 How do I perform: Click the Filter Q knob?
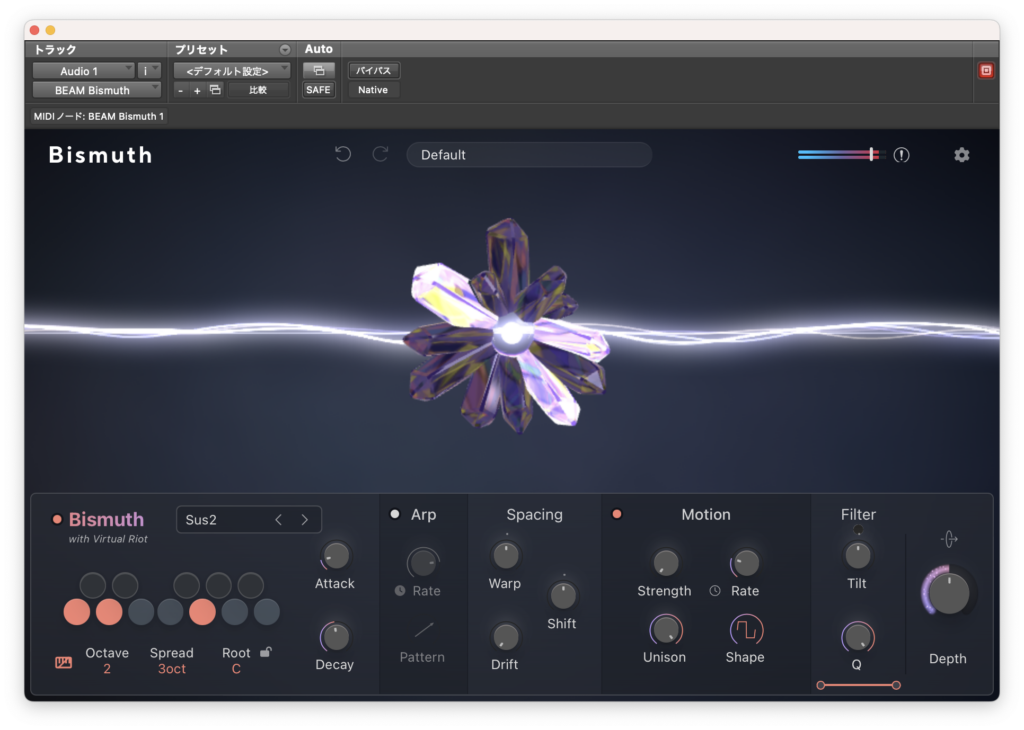click(857, 637)
